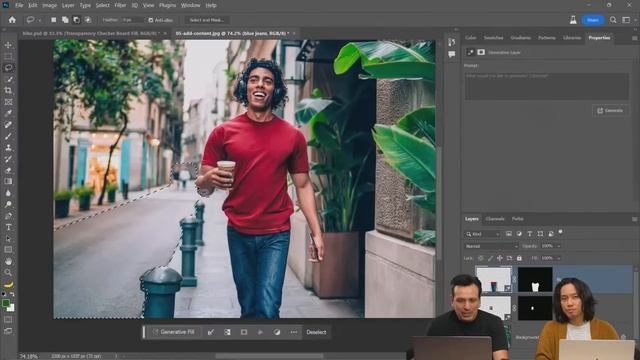Viewport: 640px width, 360px height.
Task: Click invert selection icon in contextual bar
Action: pos(227,332)
